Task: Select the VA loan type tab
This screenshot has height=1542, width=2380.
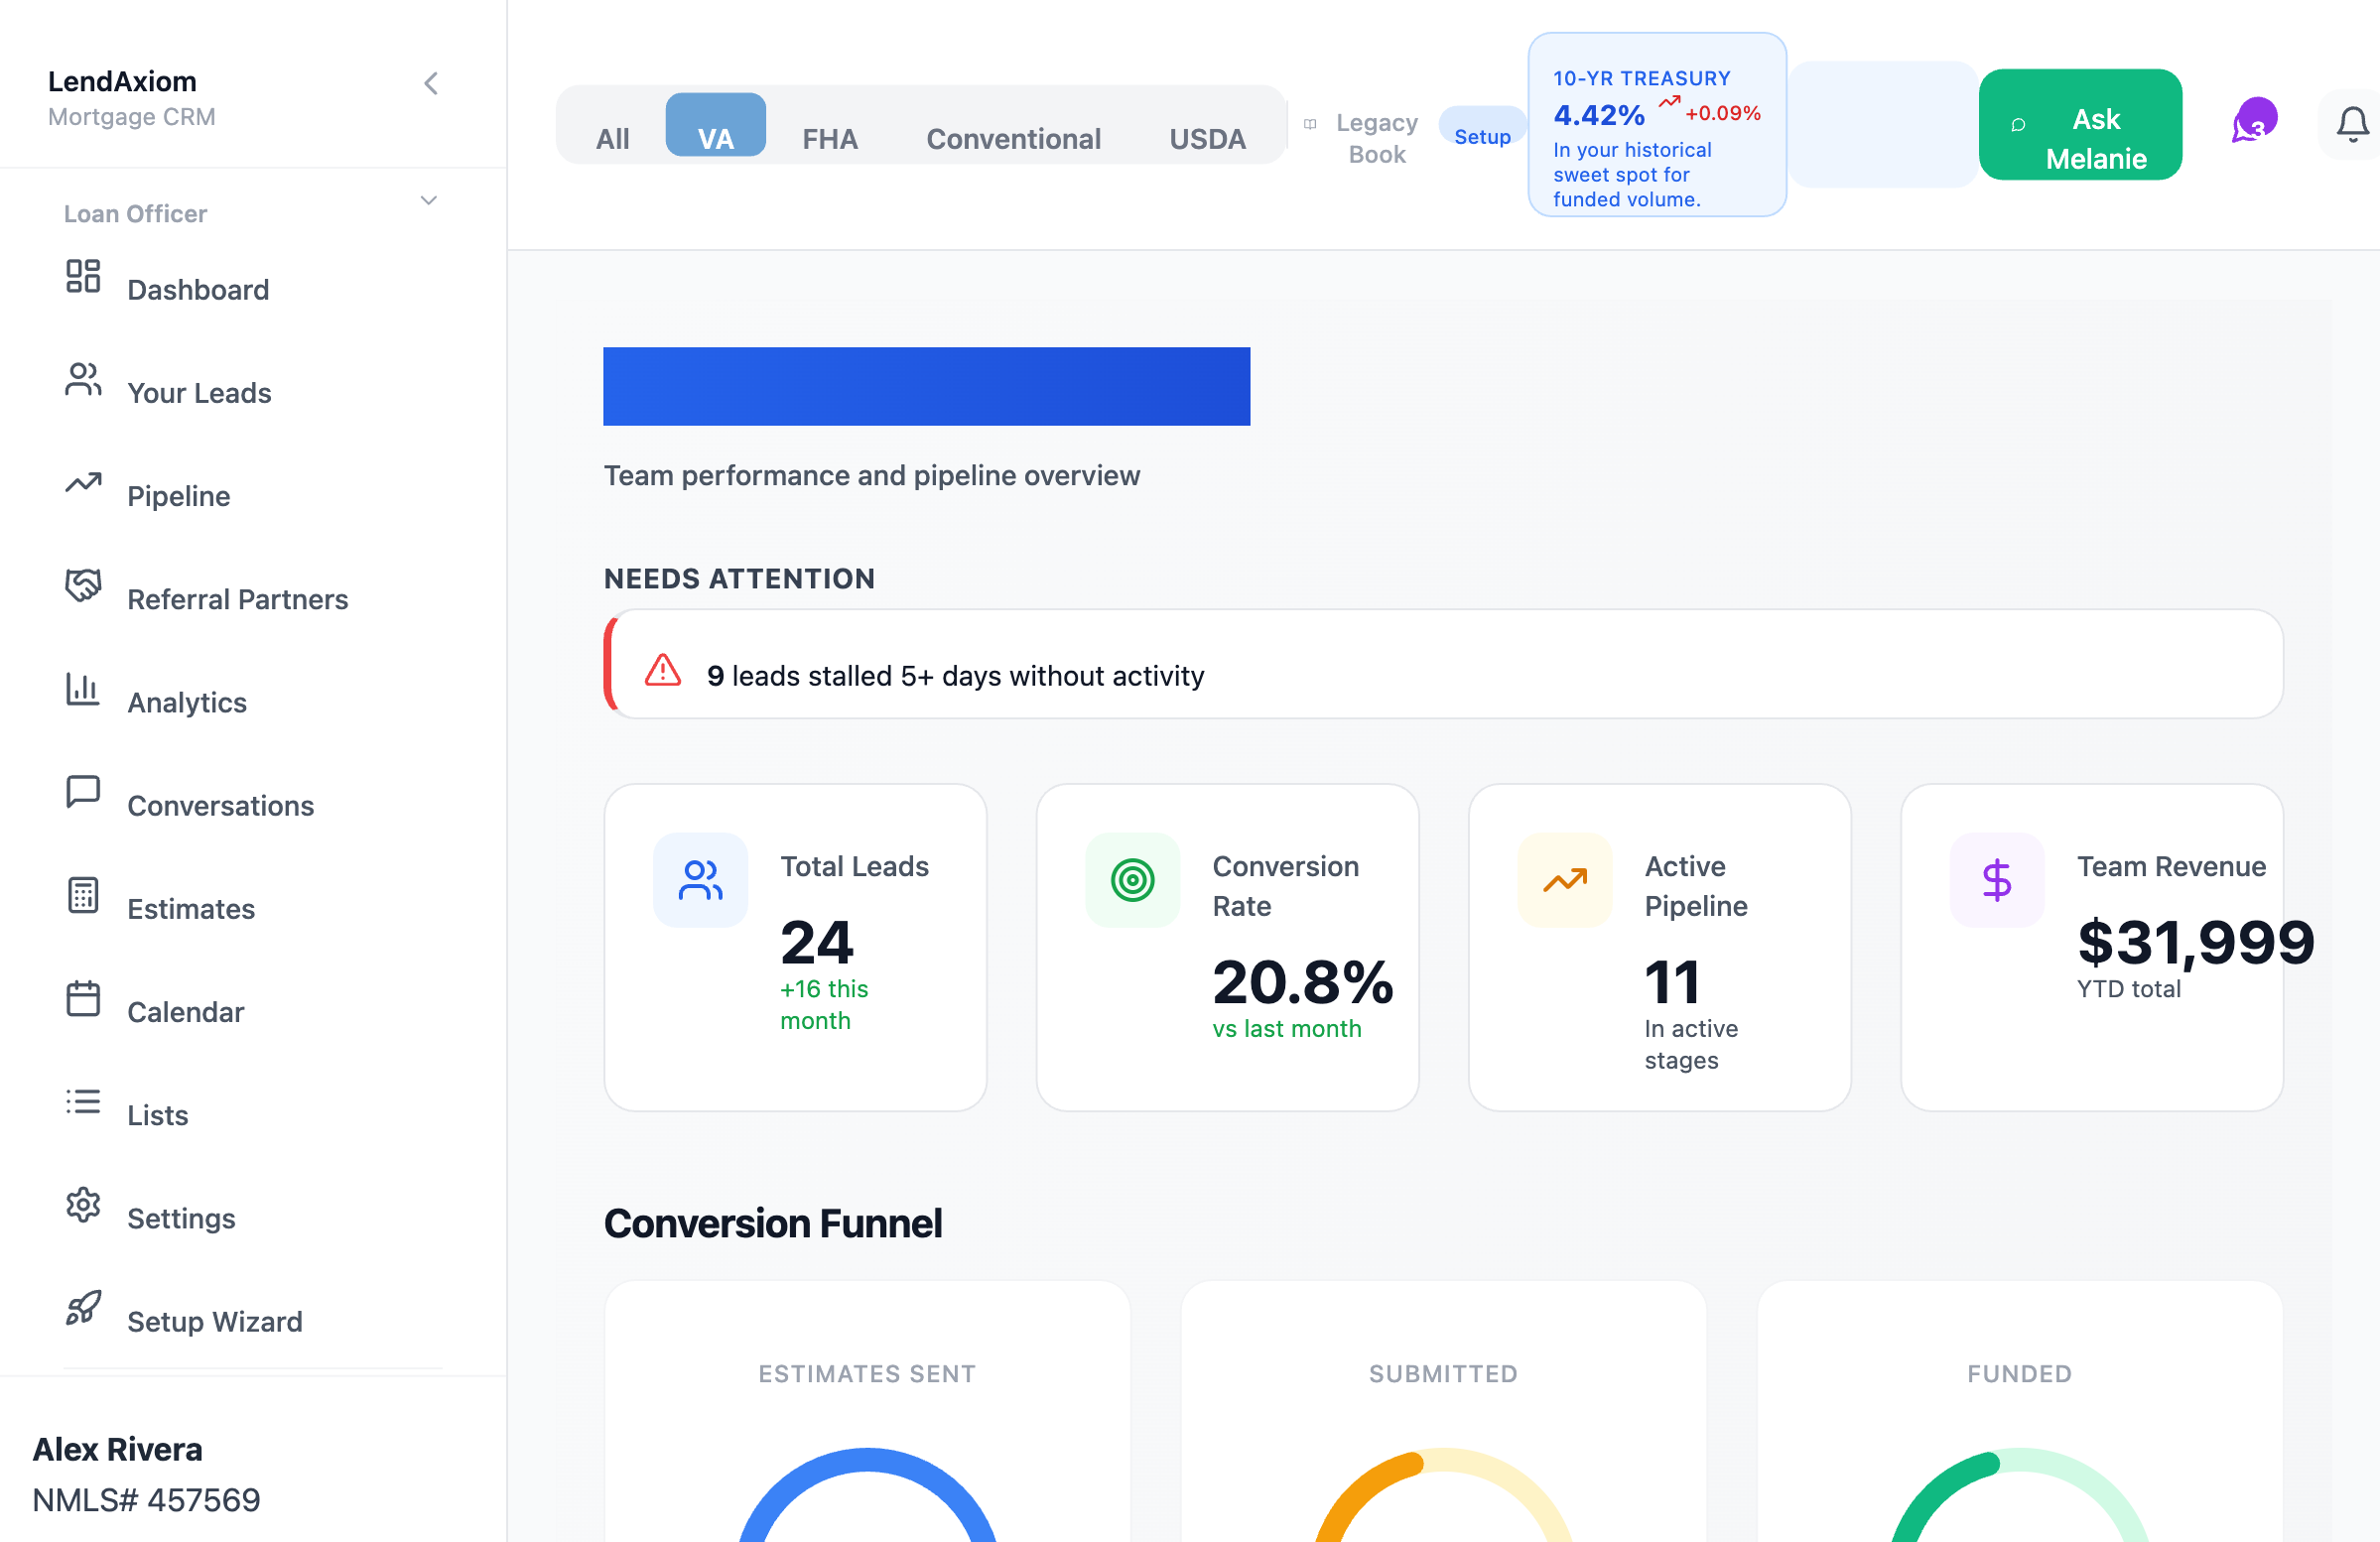Action: [x=715, y=125]
